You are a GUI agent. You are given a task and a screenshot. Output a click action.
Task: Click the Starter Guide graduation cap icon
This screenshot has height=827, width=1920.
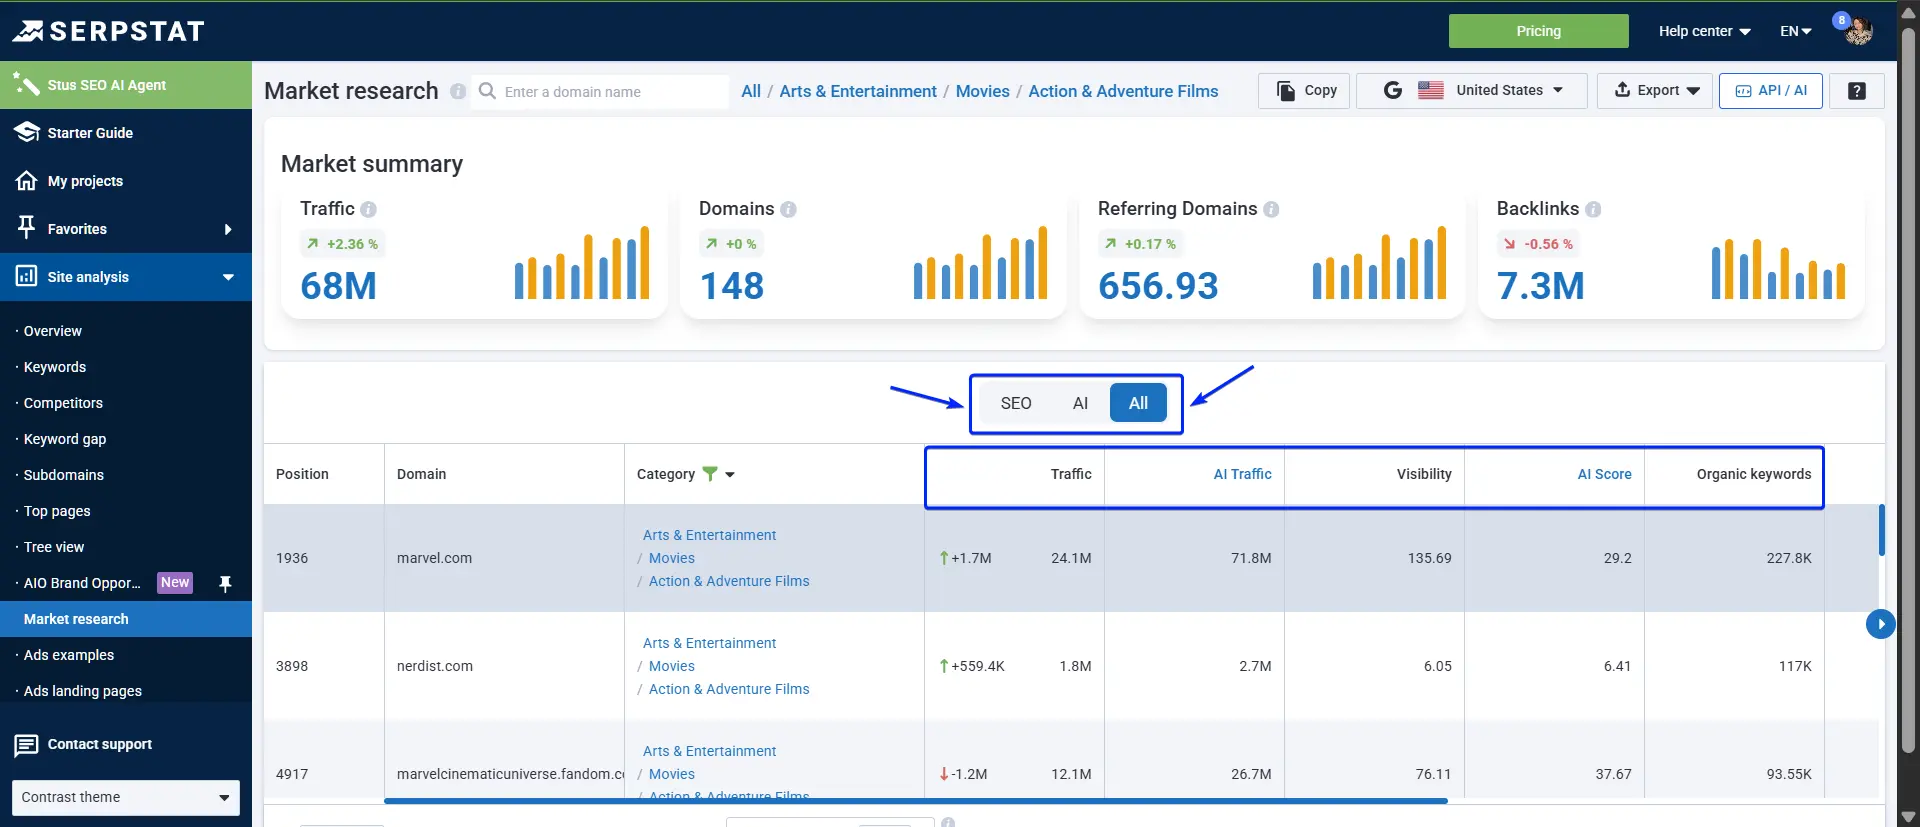click(x=26, y=133)
